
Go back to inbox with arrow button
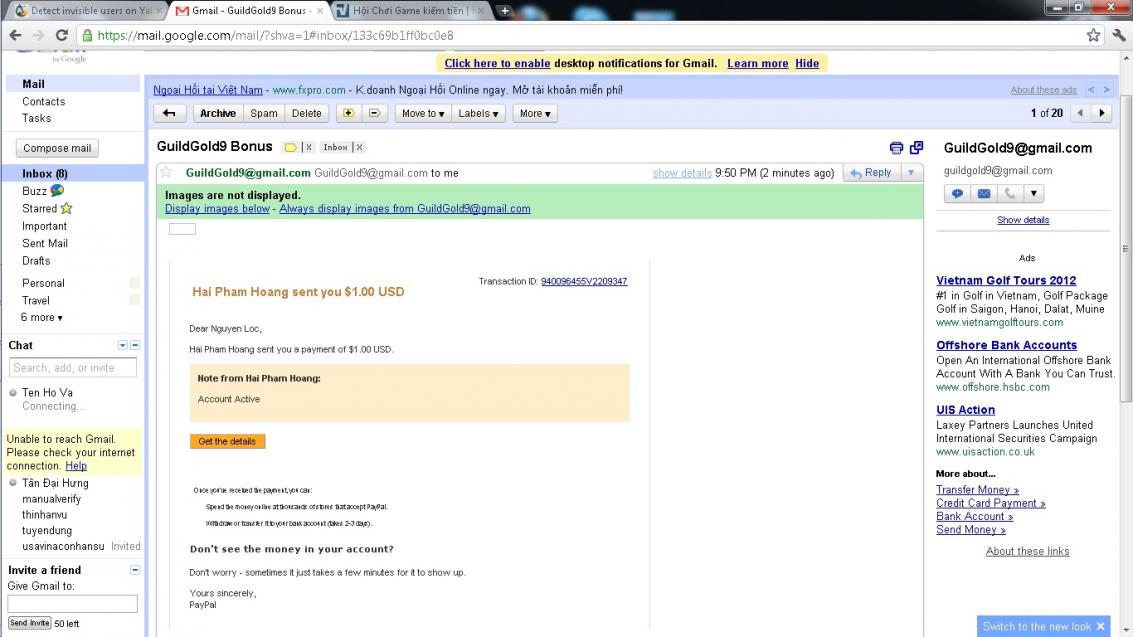click(170, 113)
